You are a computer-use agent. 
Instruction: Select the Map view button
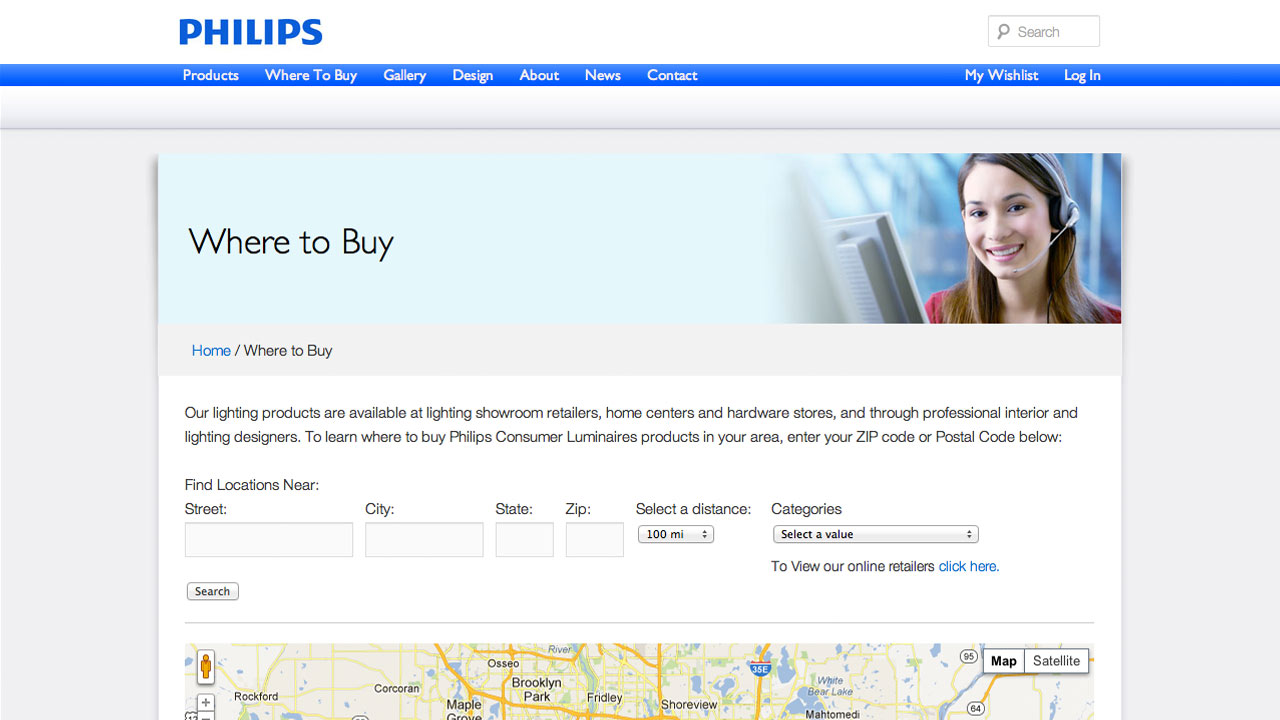1004,661
